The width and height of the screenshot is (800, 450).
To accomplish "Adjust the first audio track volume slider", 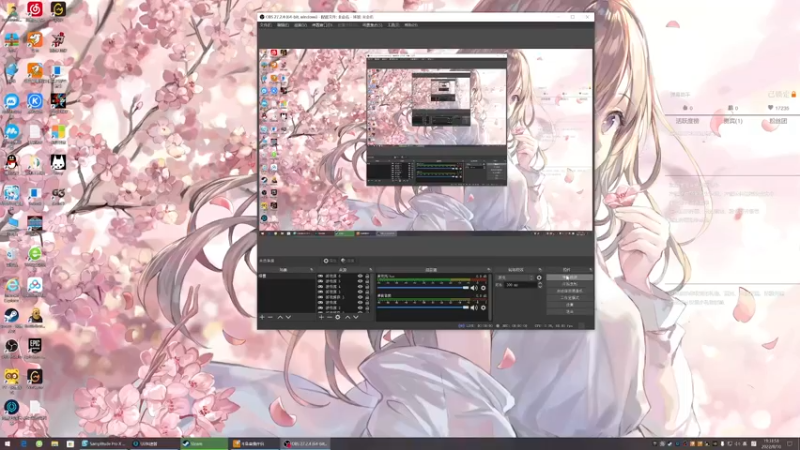I will pos(423,288).
